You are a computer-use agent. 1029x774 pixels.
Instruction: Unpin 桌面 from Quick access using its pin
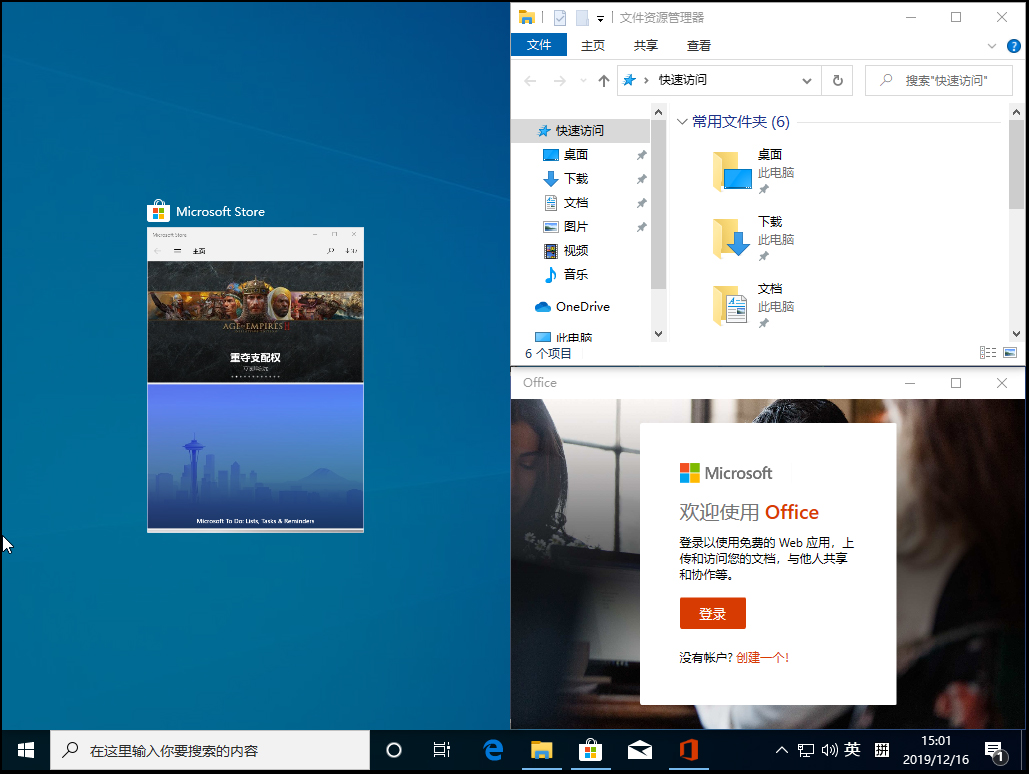point(641,154)
